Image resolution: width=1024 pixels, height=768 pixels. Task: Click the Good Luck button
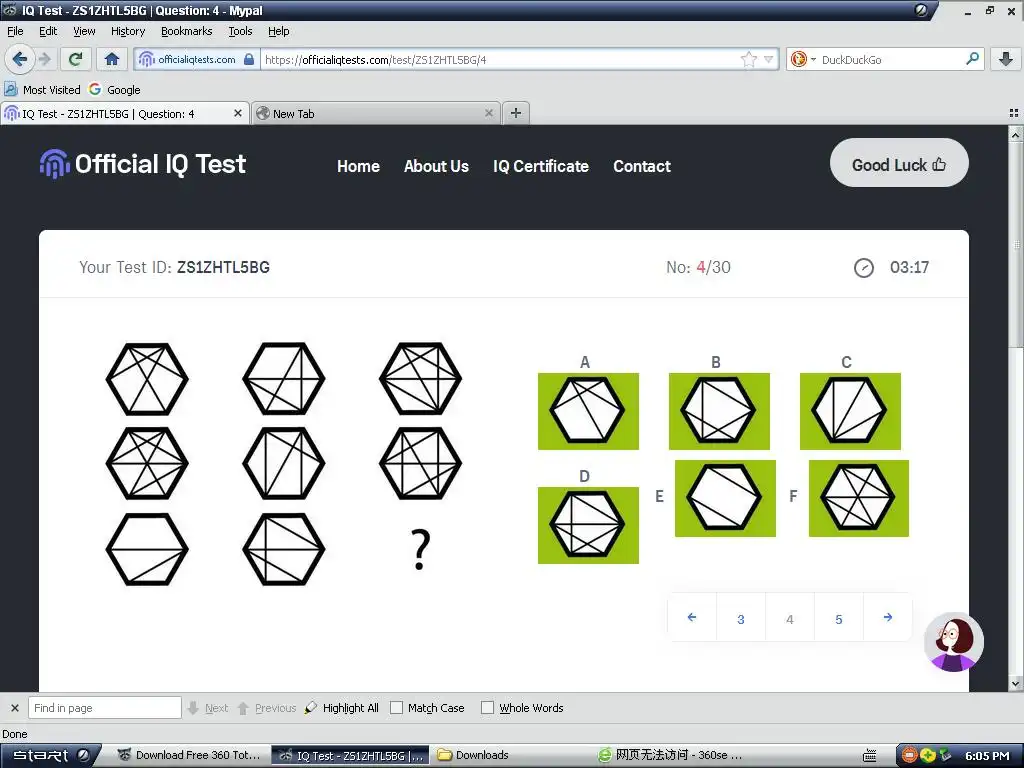(x=899, y=163)
